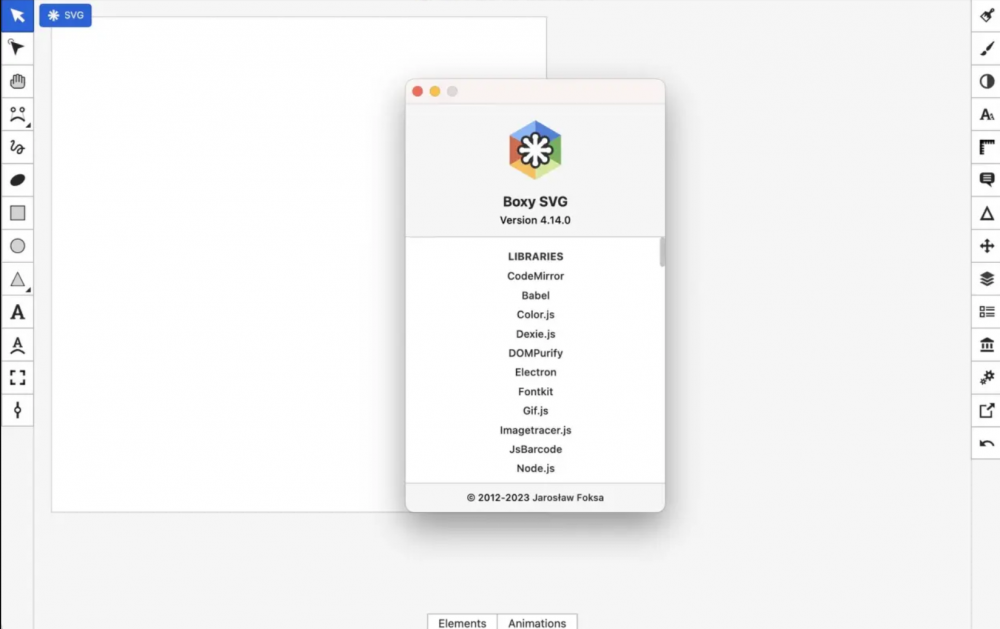Click the Boxy SVG hexagon logo
This screenshot has height=629, width=1000.
(535, 150)
